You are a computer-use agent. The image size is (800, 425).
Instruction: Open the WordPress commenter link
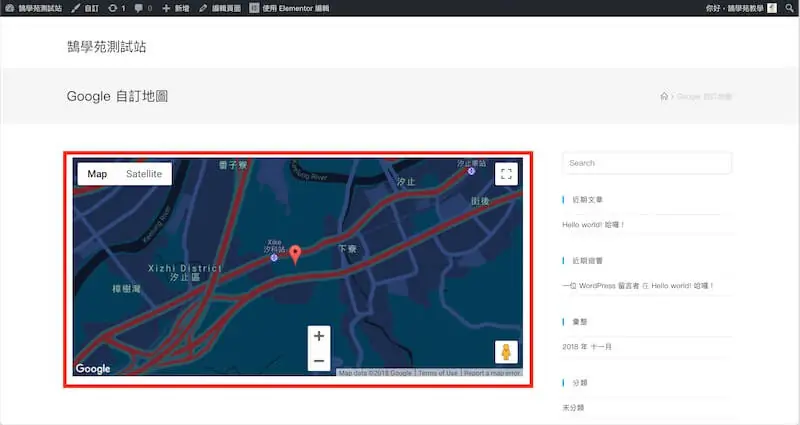coord(601,286)
